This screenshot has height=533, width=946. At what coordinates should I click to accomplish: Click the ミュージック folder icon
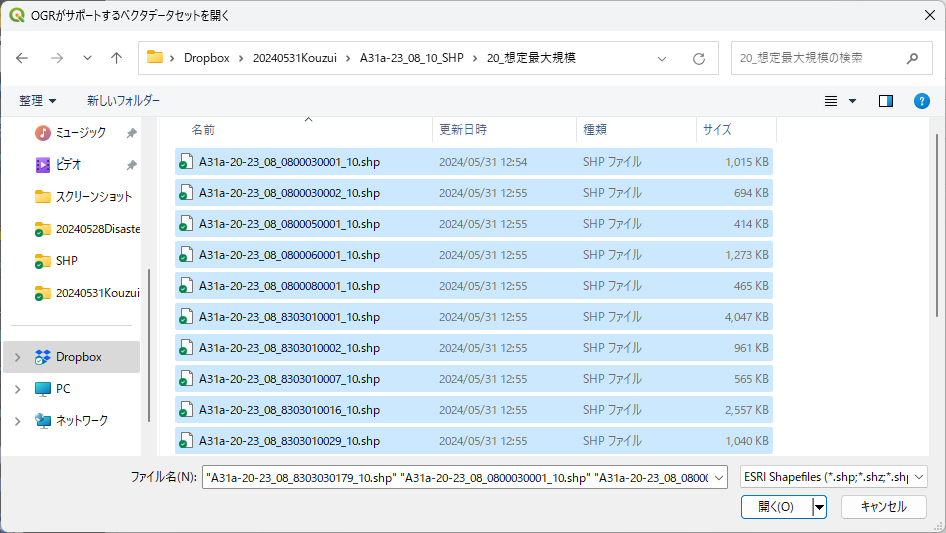(x=43, y=133)
